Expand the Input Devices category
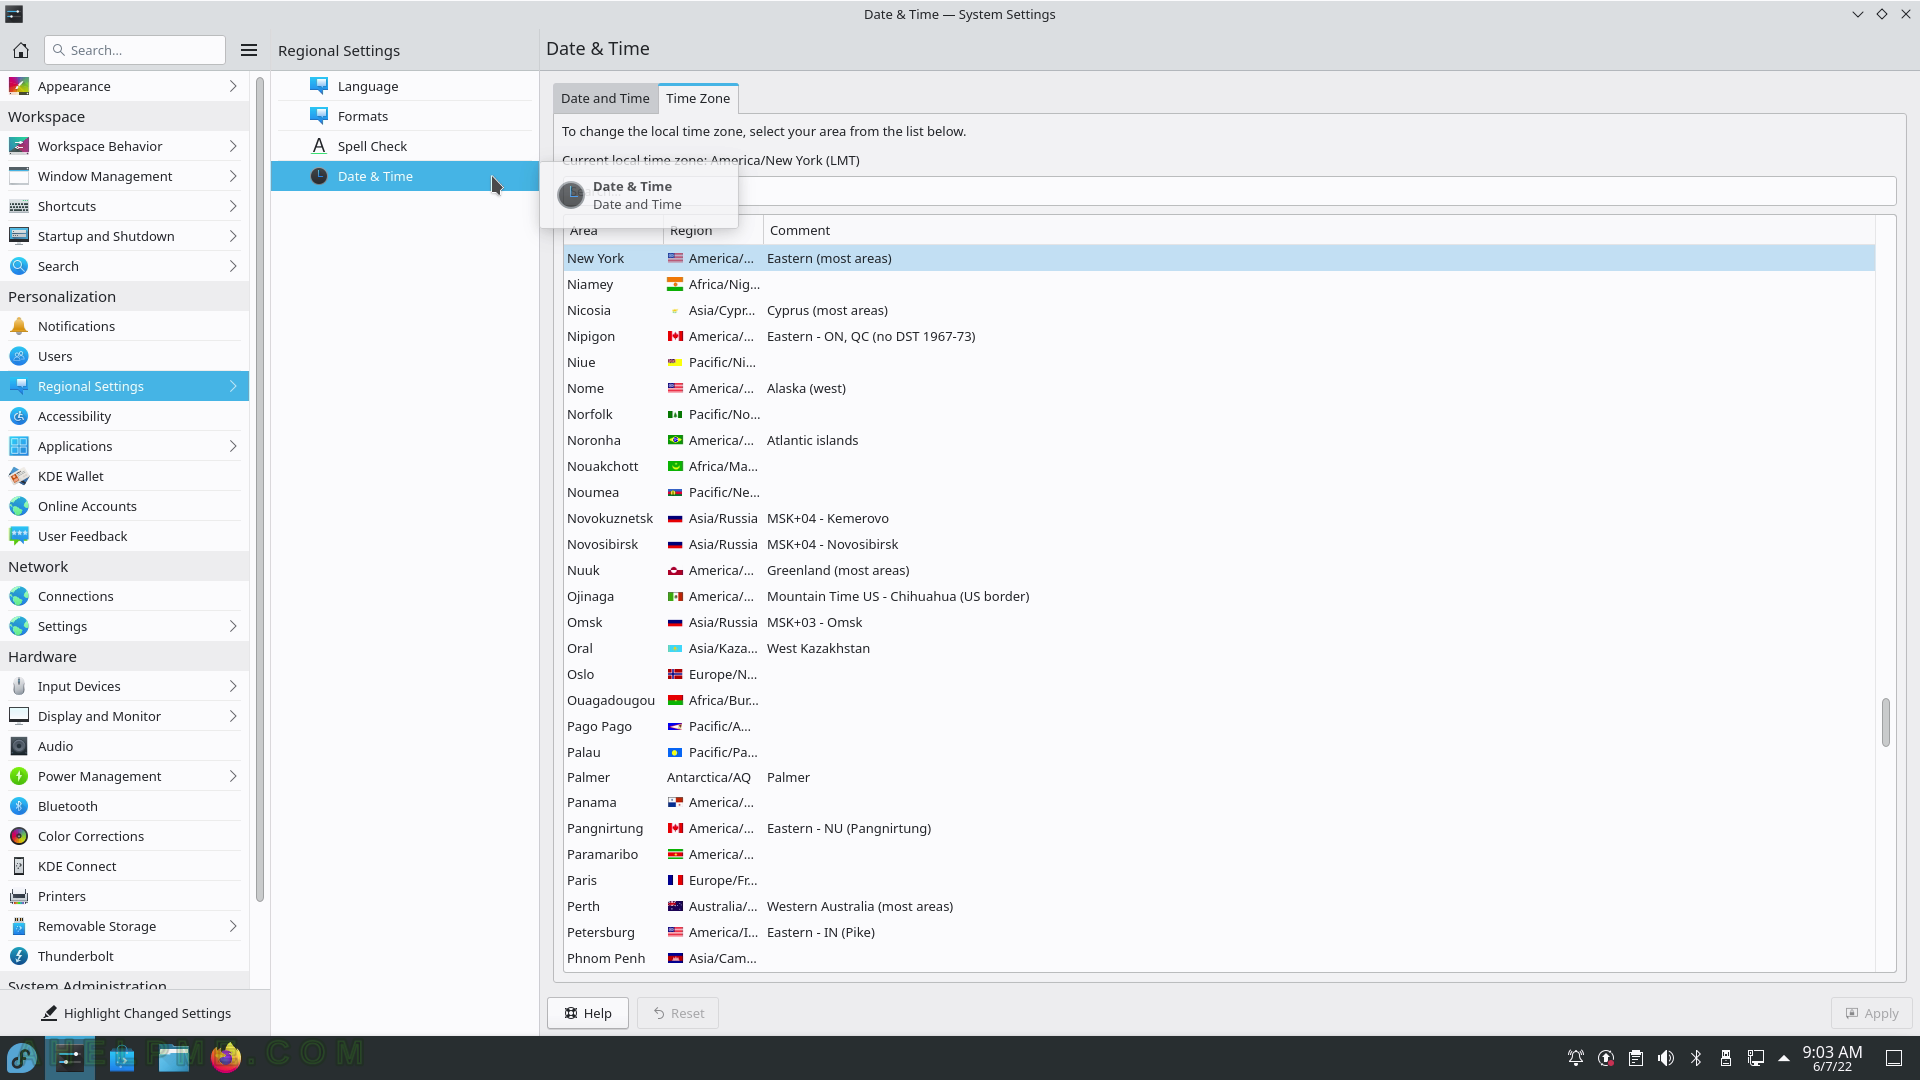This screenshot has width=1920, height=1080. point(124,686)
